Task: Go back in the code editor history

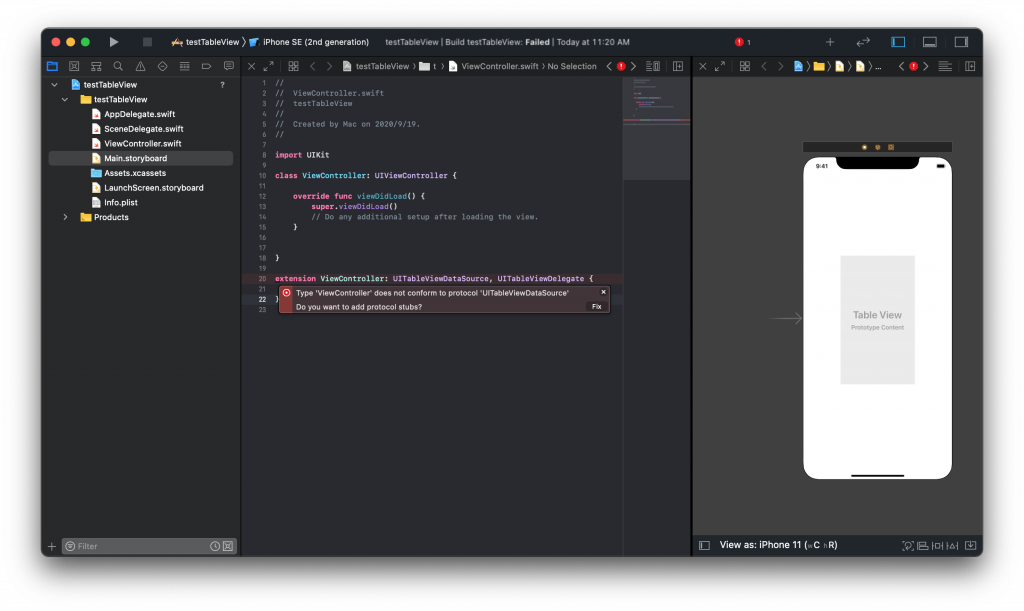Action: (313, 66)
